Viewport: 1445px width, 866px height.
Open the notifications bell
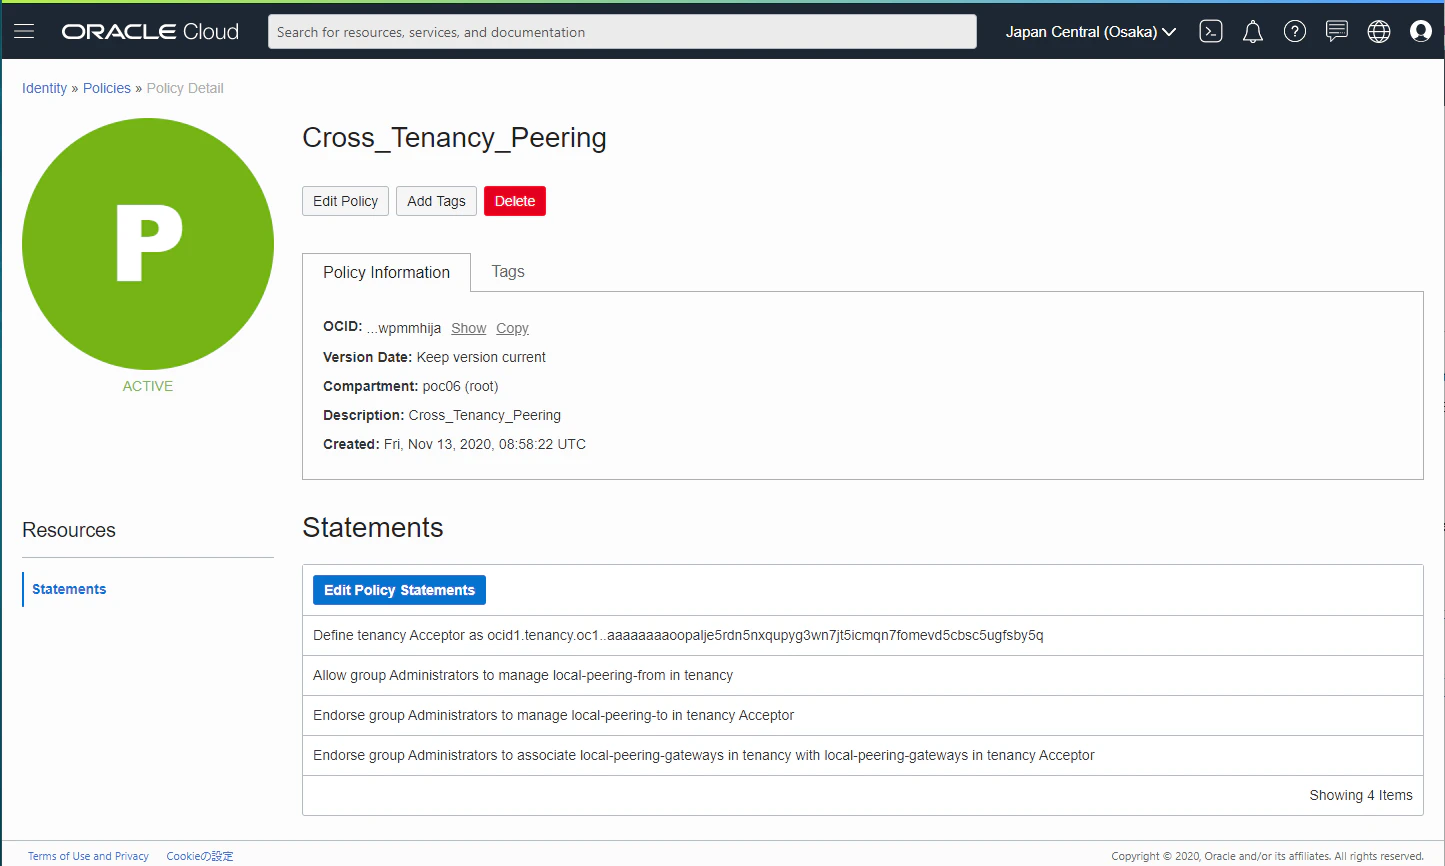(x=1253, y=32)
